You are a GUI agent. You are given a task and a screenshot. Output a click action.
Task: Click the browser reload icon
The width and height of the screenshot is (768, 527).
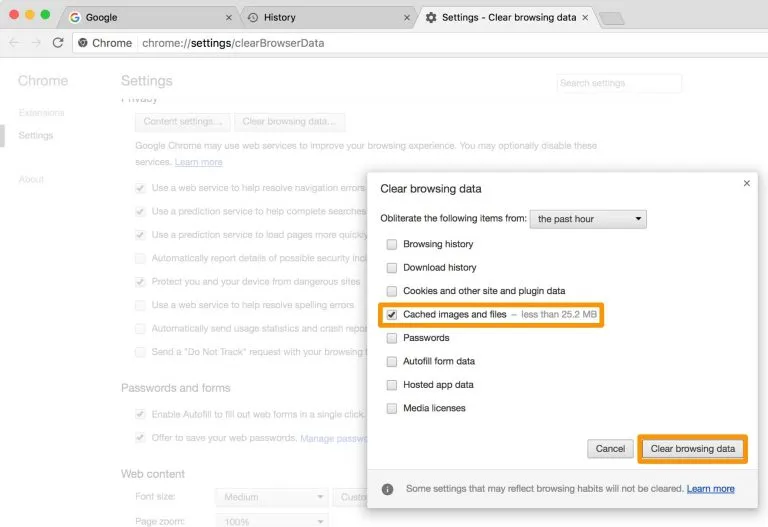tap(58, 43)
